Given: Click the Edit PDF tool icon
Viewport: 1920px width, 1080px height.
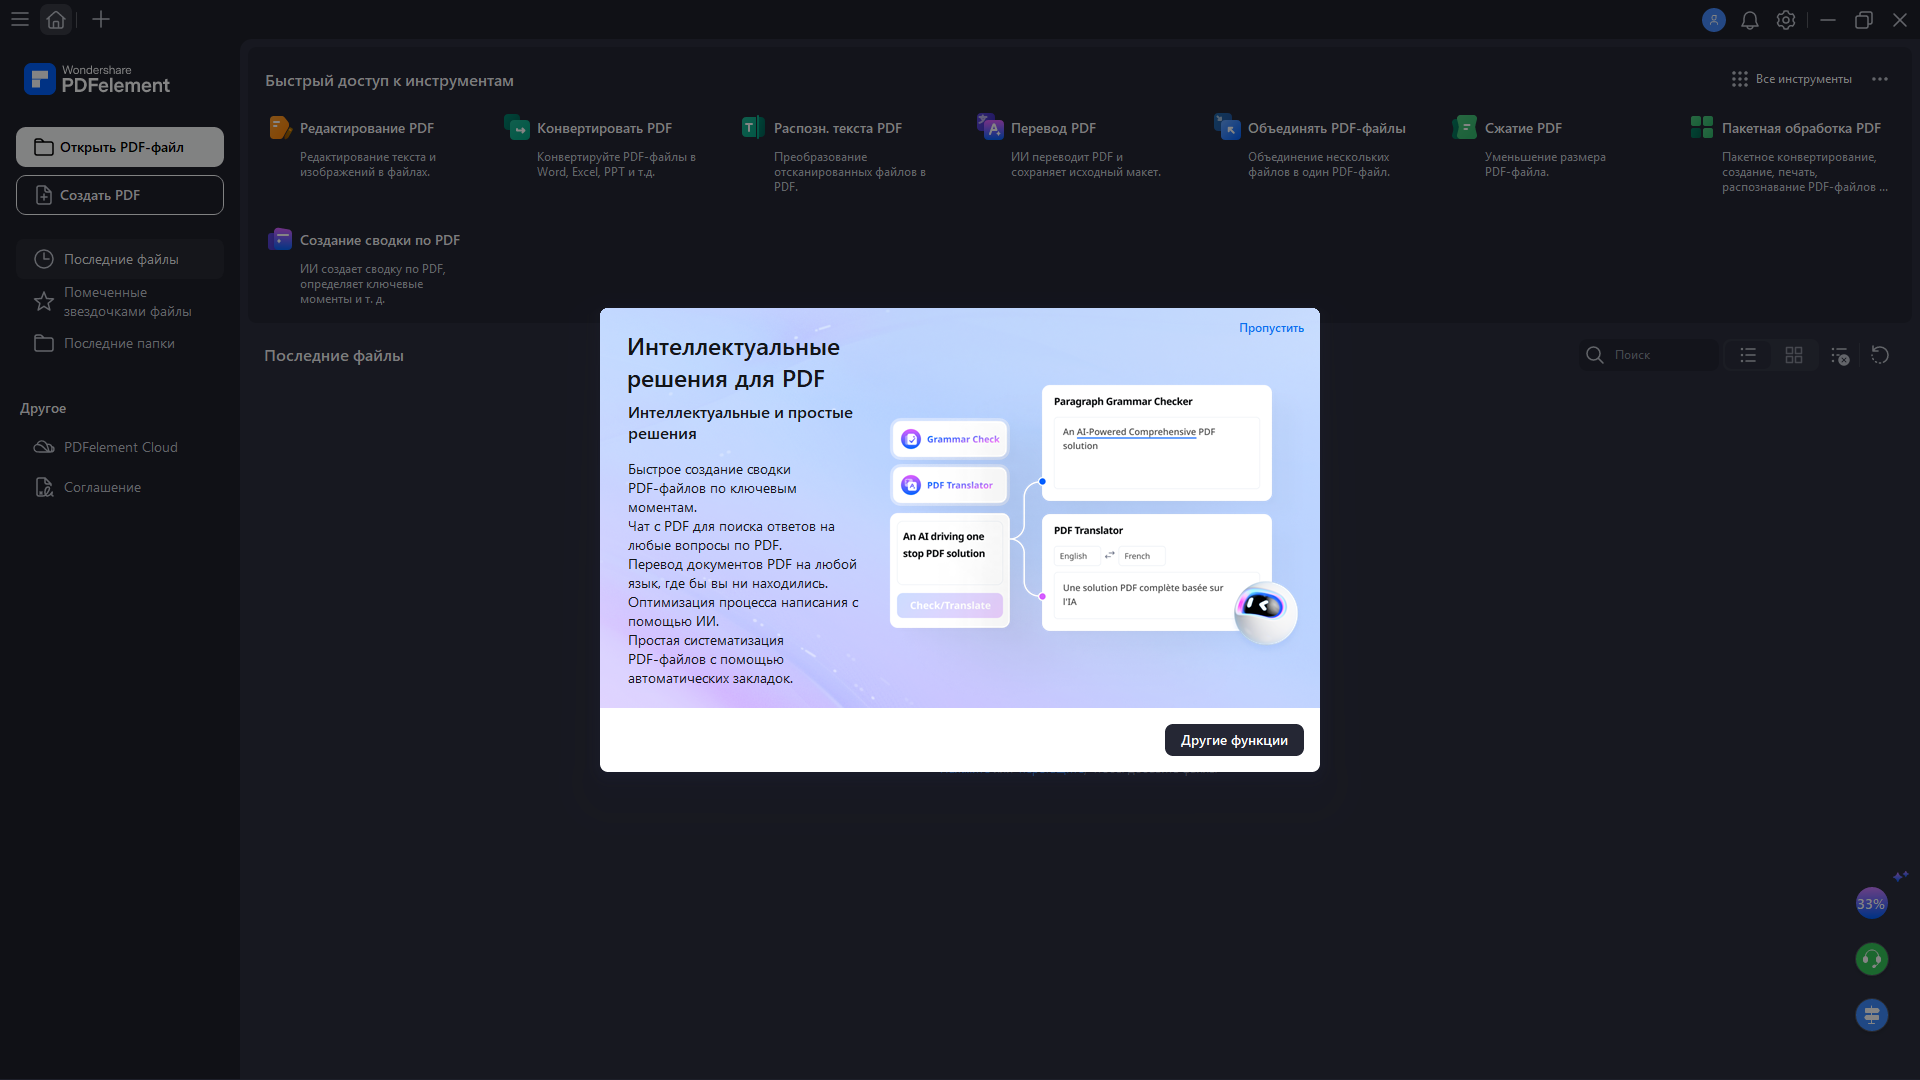Looking at the screenshot, I should tap(280, 128).
